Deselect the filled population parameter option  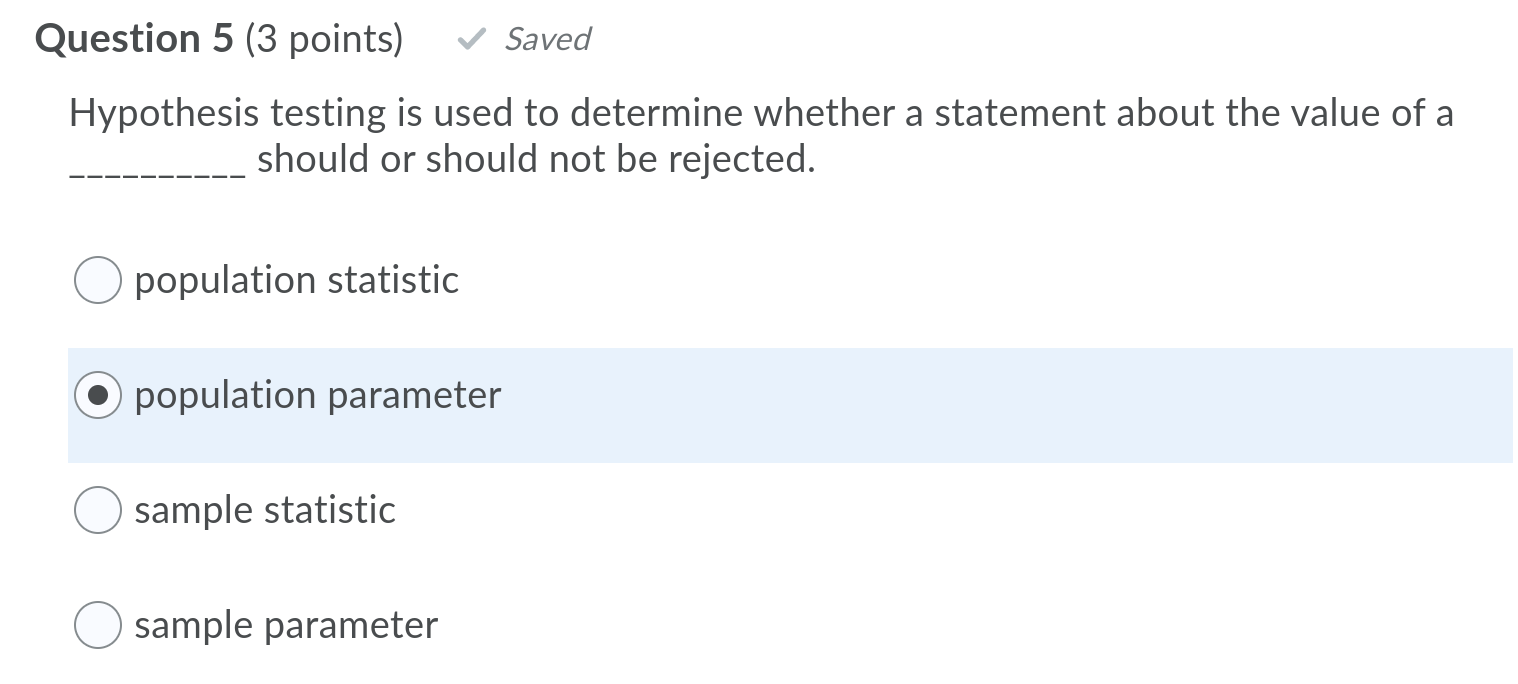coord(97,395)
